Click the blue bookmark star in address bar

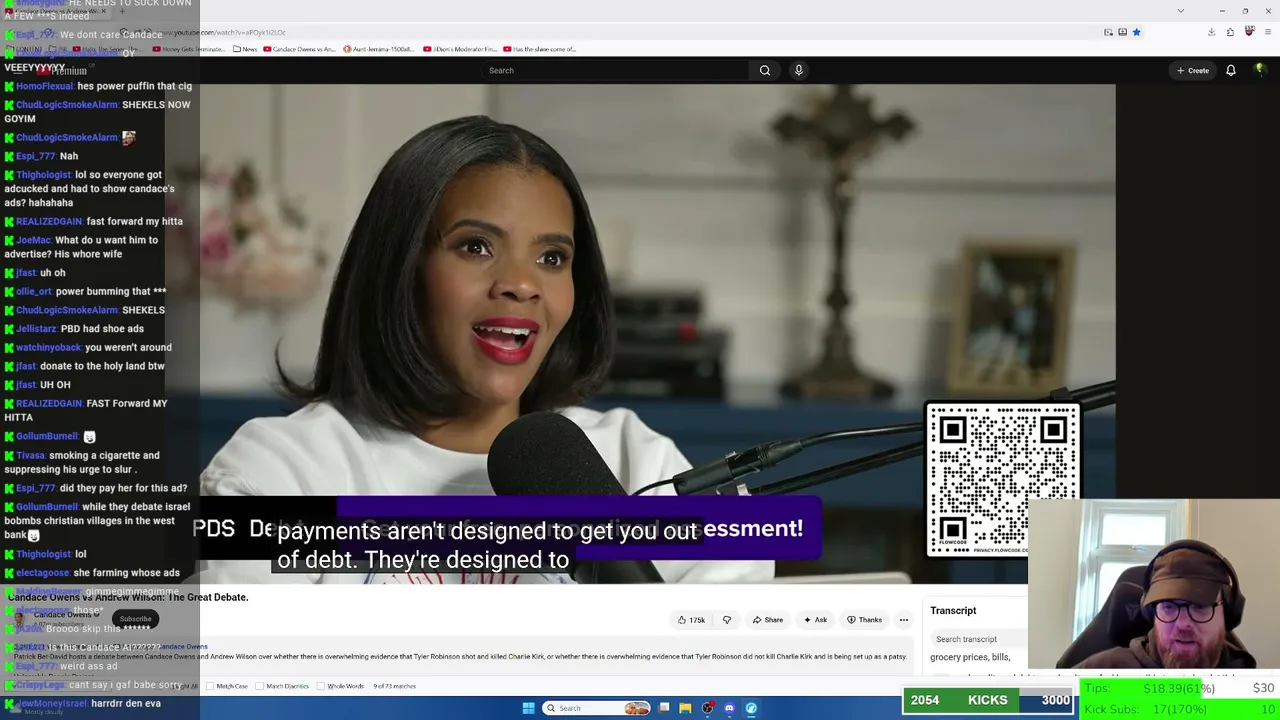1136,32
